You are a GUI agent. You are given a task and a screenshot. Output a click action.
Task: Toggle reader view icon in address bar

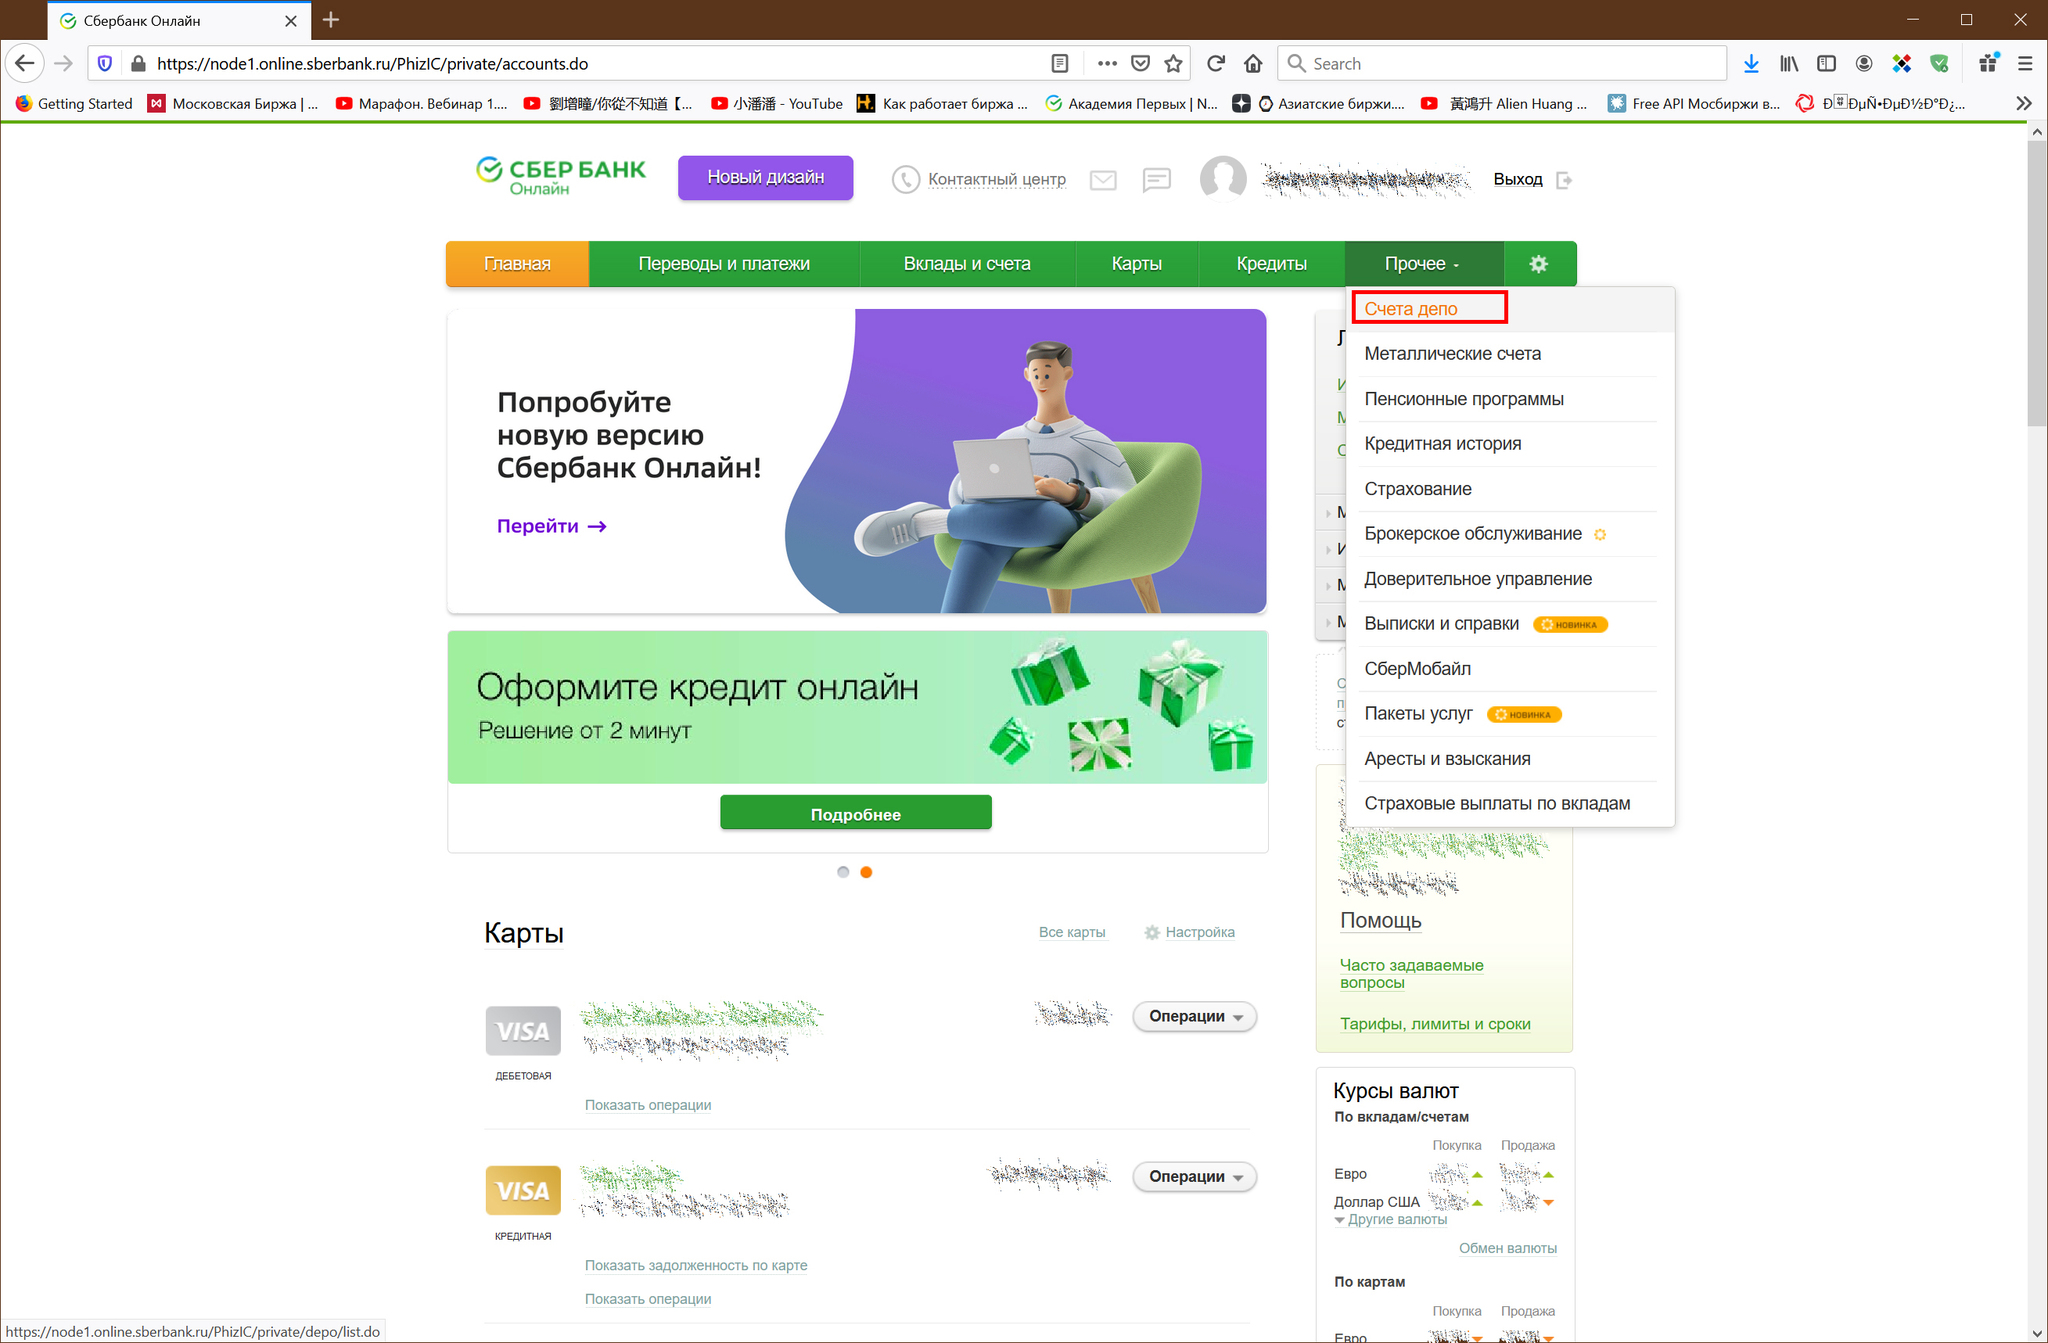(x=1060, y=64)
